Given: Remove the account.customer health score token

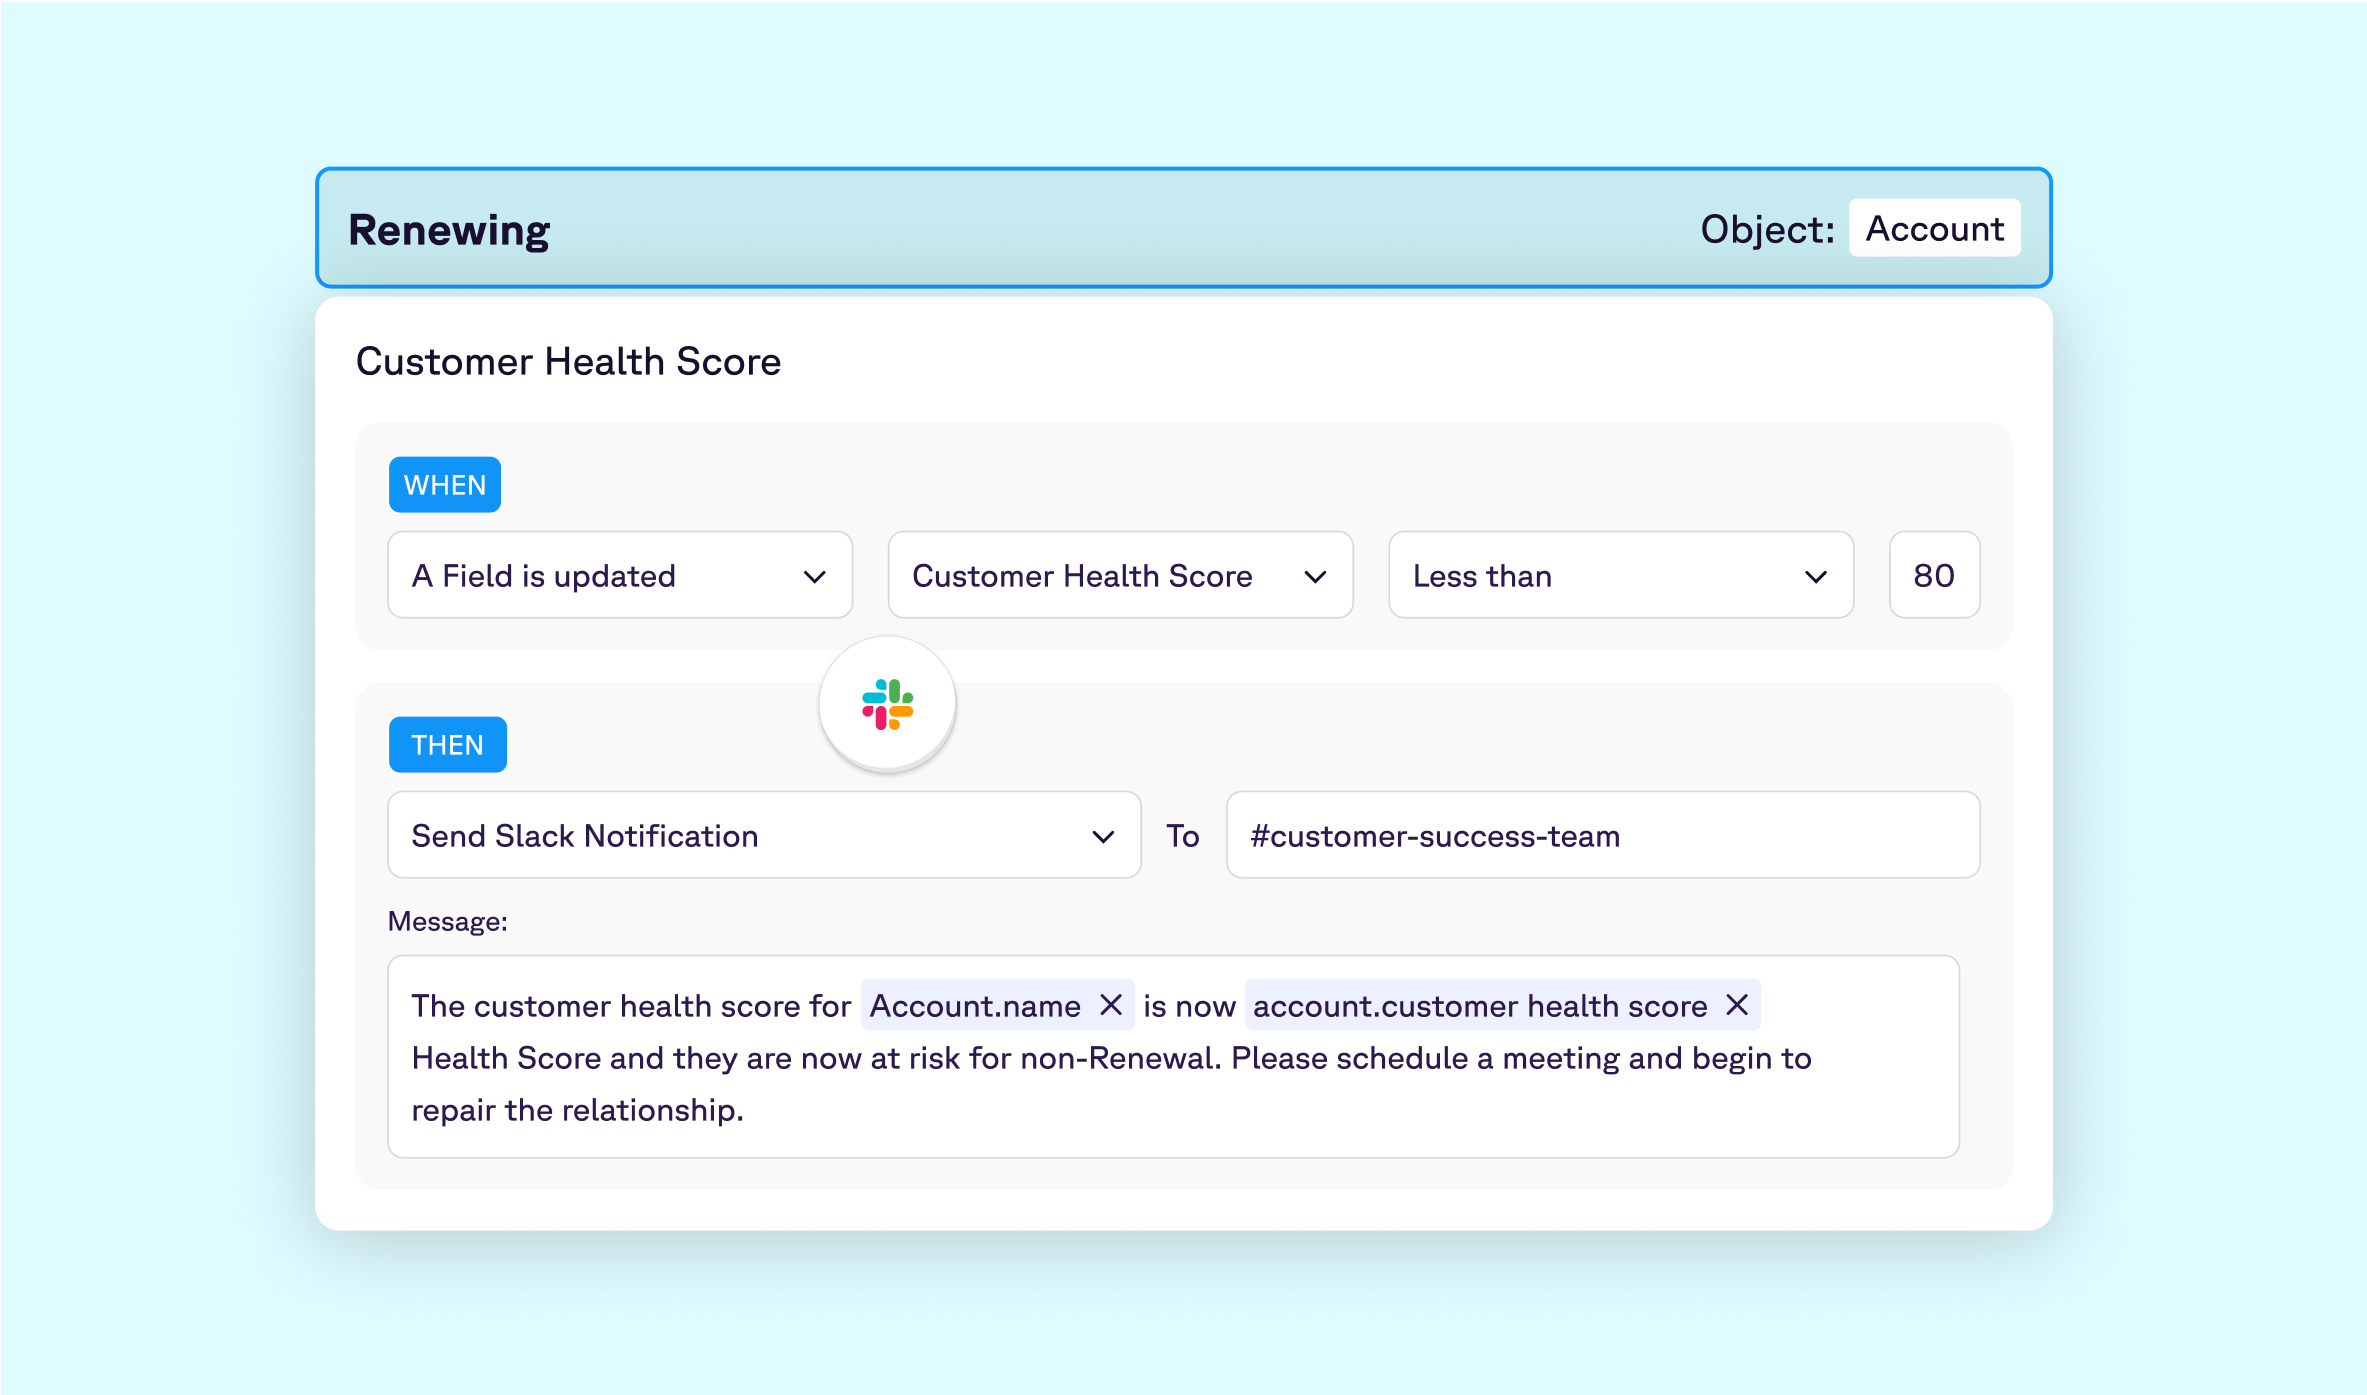Looking at the screenshot, I should (1737, 1005).
